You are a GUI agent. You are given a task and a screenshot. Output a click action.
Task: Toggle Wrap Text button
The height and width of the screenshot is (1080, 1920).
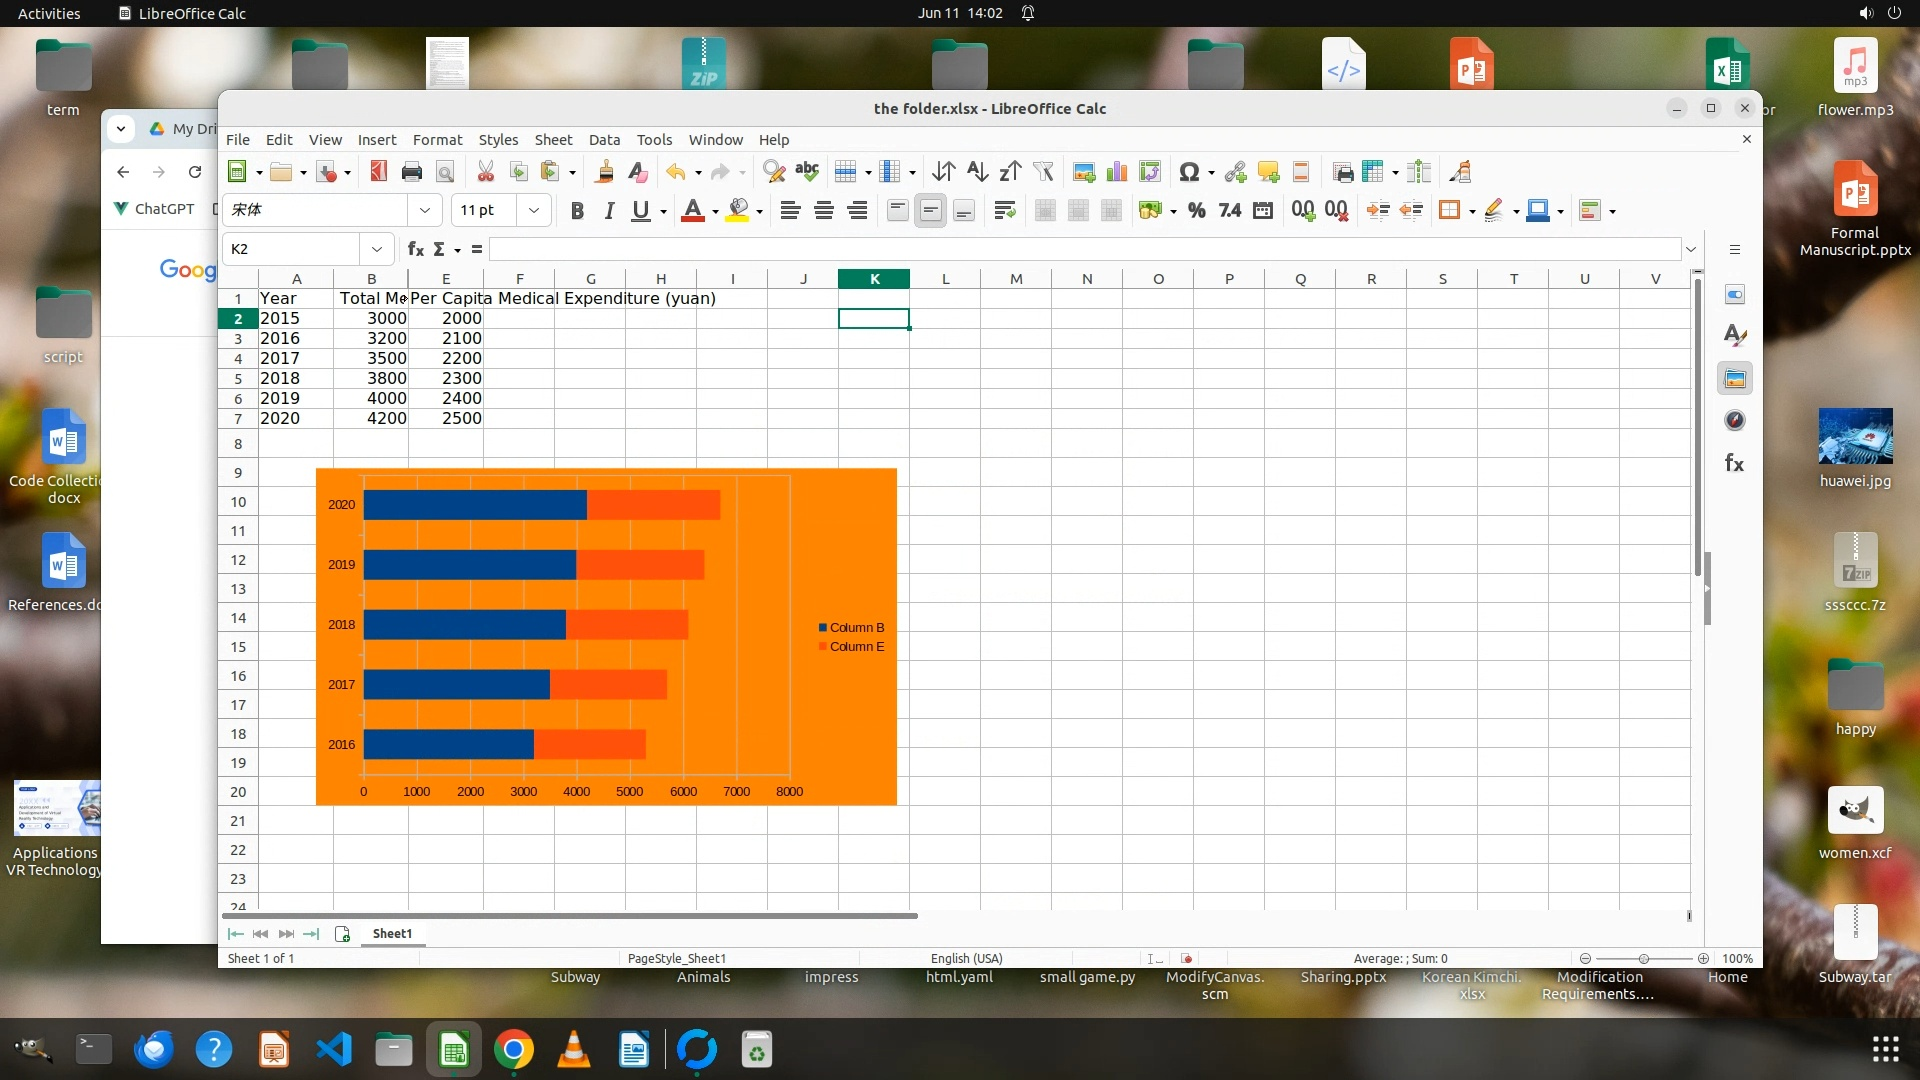tap(1005, 210)
